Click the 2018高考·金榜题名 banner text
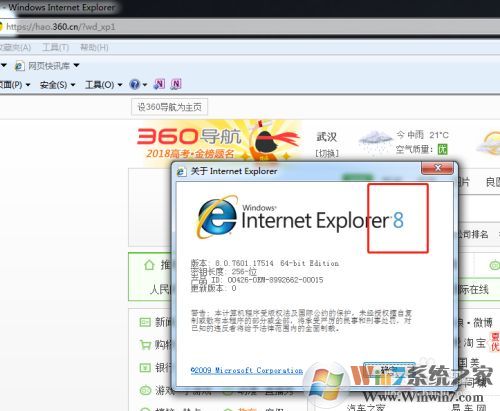500x411 pixels. [x=190, y=154]
